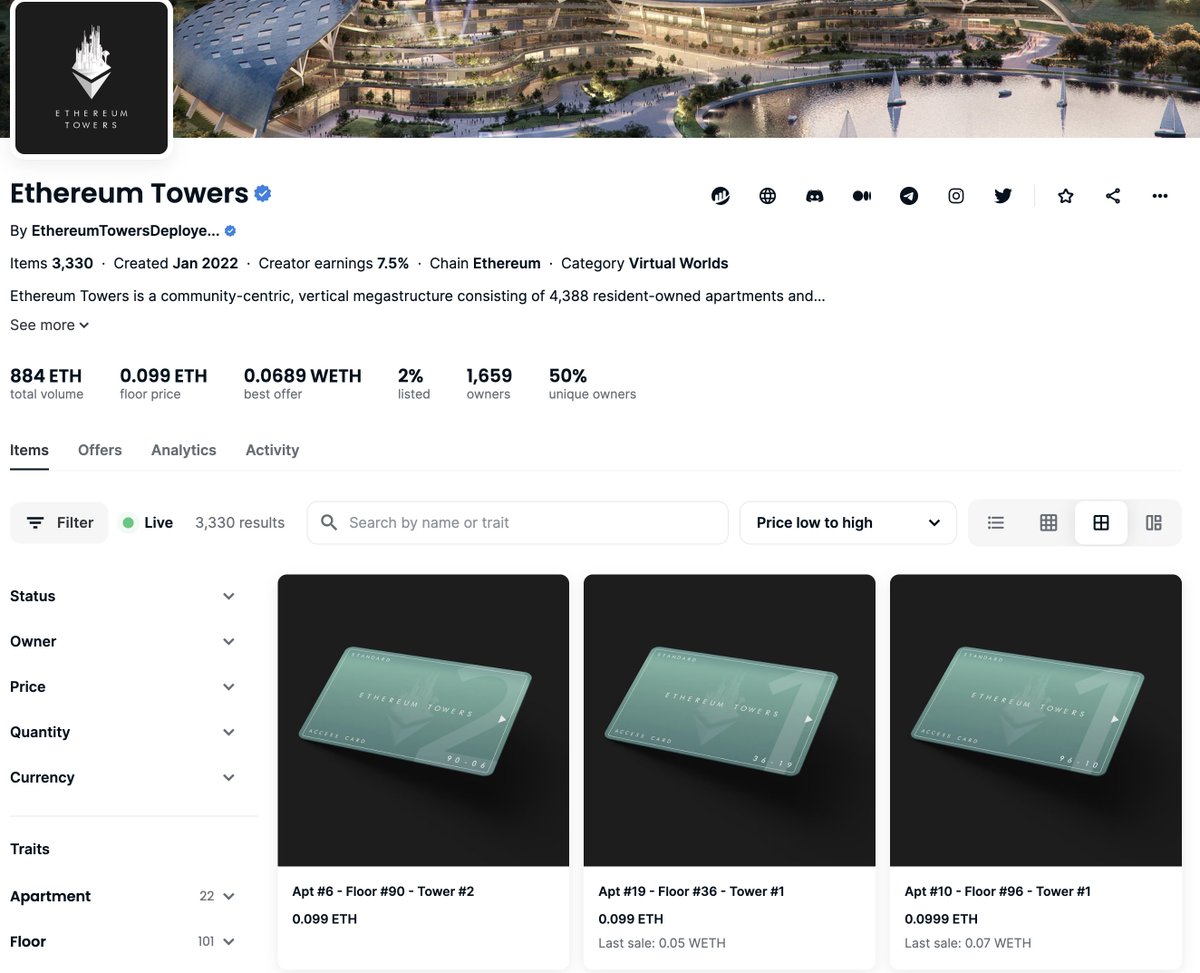This screenshot has height=973, width=1200.
Task: Open the Discord icon link
Action: (815, 196)
